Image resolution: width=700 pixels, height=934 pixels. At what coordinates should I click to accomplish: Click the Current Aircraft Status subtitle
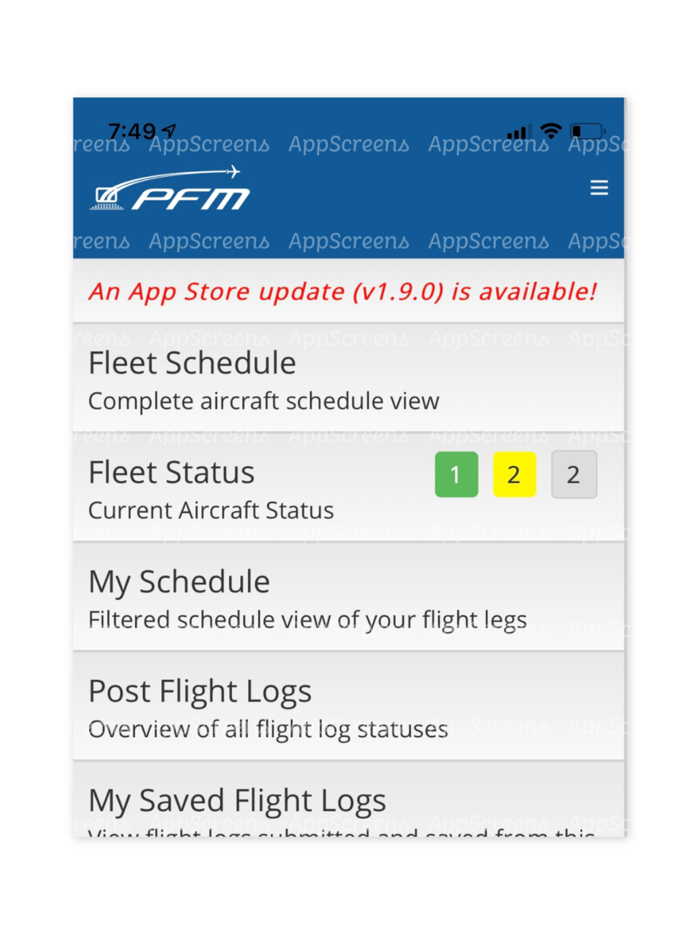click(x=210, y=510)
